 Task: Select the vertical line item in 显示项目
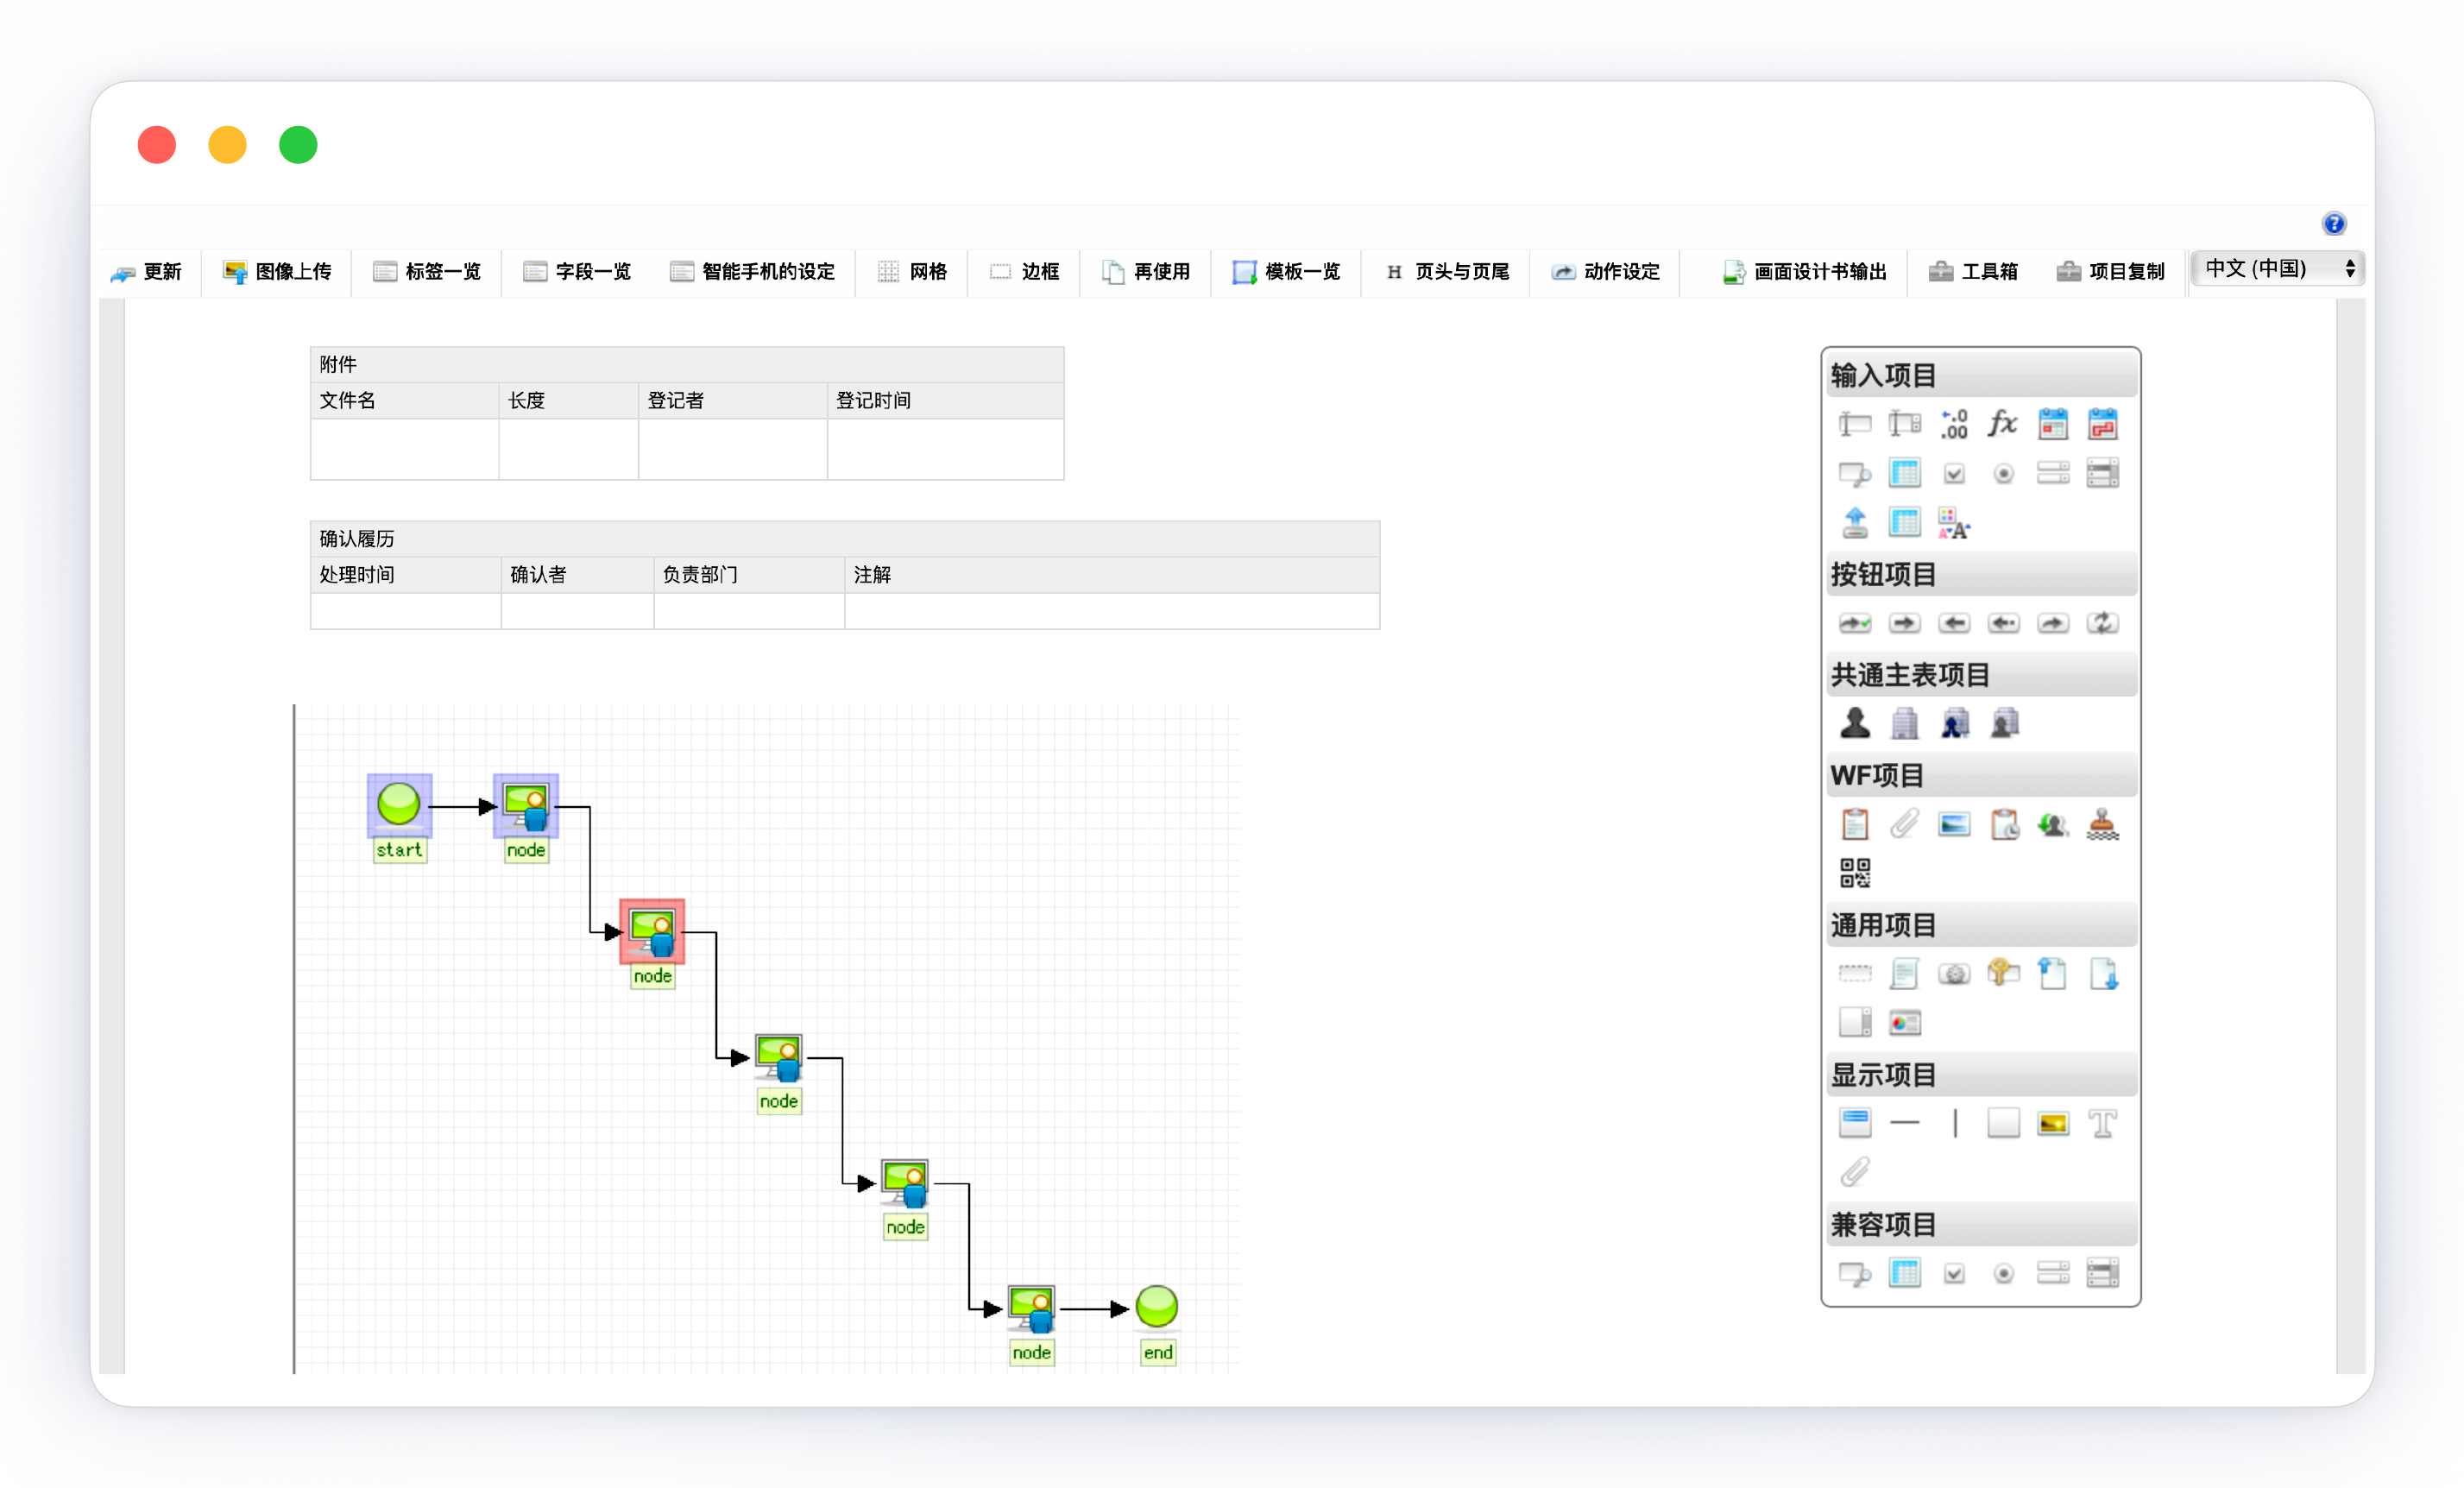pyautogui.click(x=1954, y=1124)
